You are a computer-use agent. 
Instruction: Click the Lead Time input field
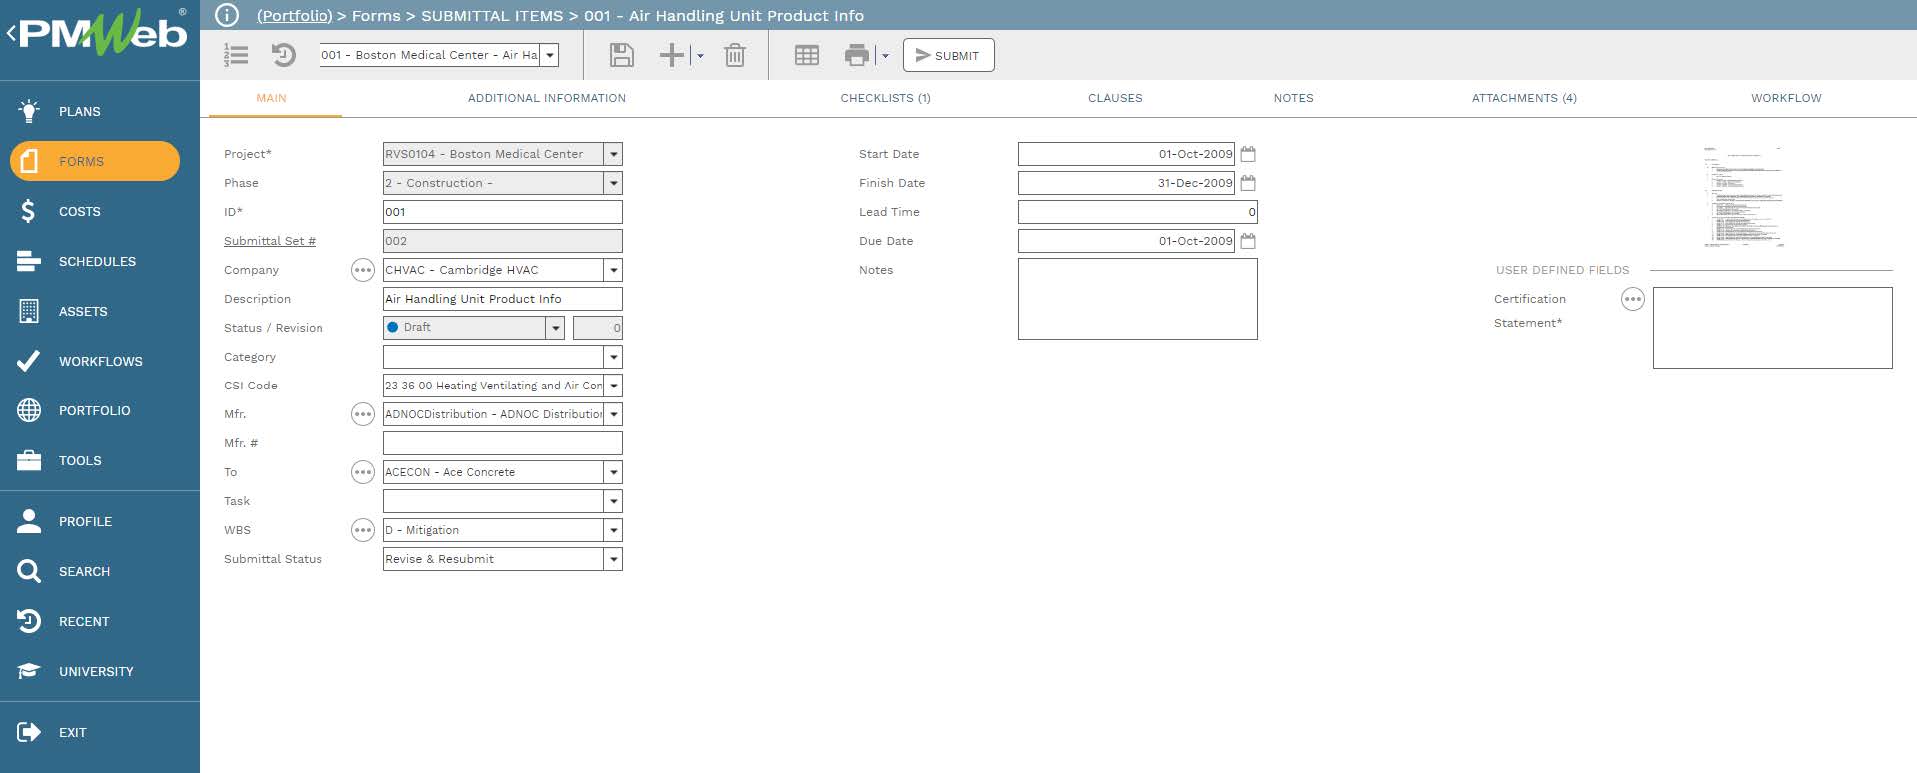click(x=1138, y=212)
